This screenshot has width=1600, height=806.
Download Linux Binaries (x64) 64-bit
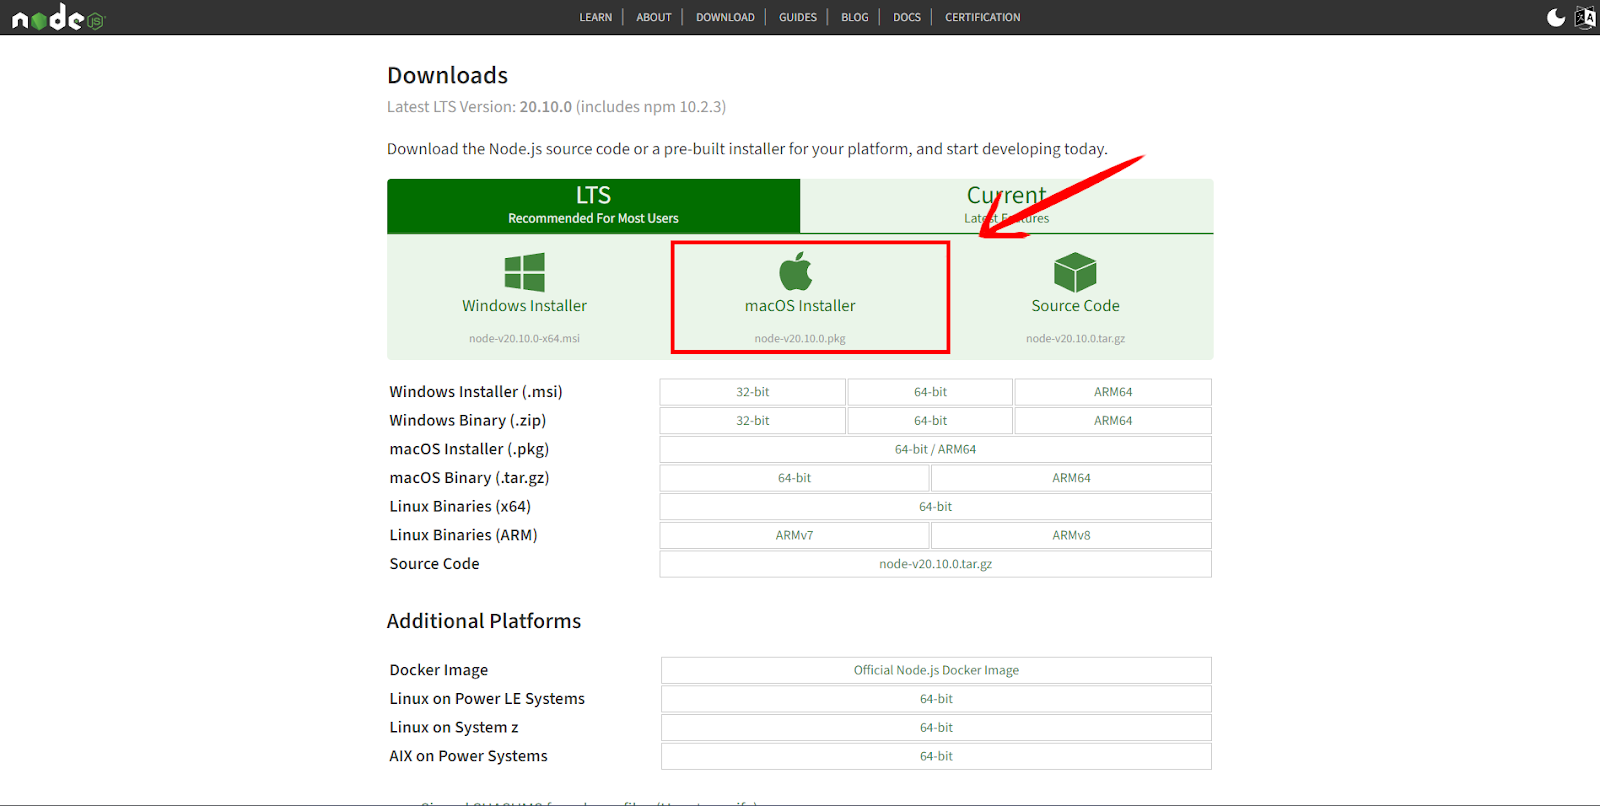(936, 507)
